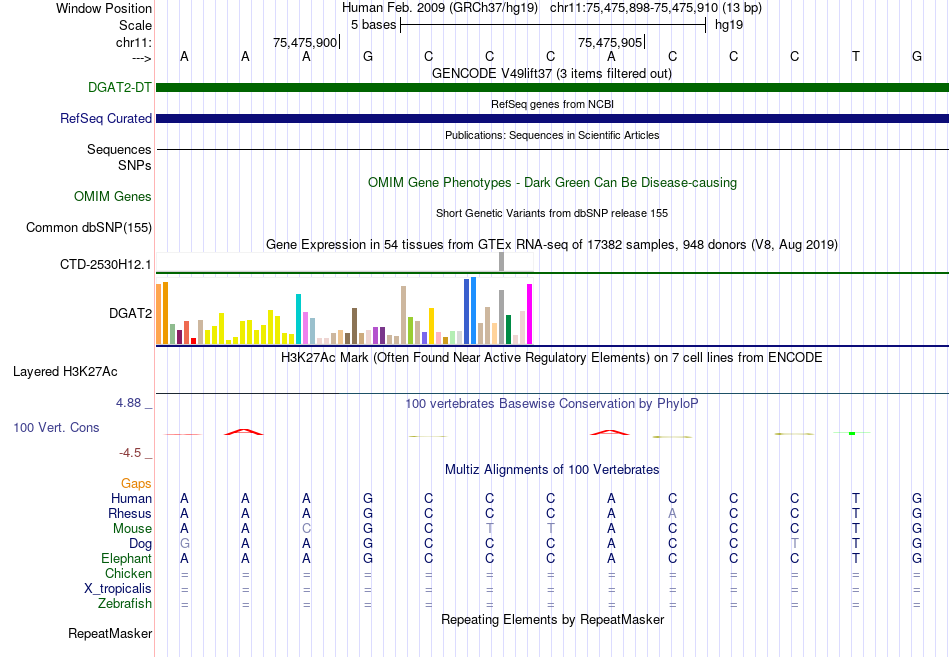Click the Scale label
Viewport: 950px width, 657px height.
coord(135,25)
